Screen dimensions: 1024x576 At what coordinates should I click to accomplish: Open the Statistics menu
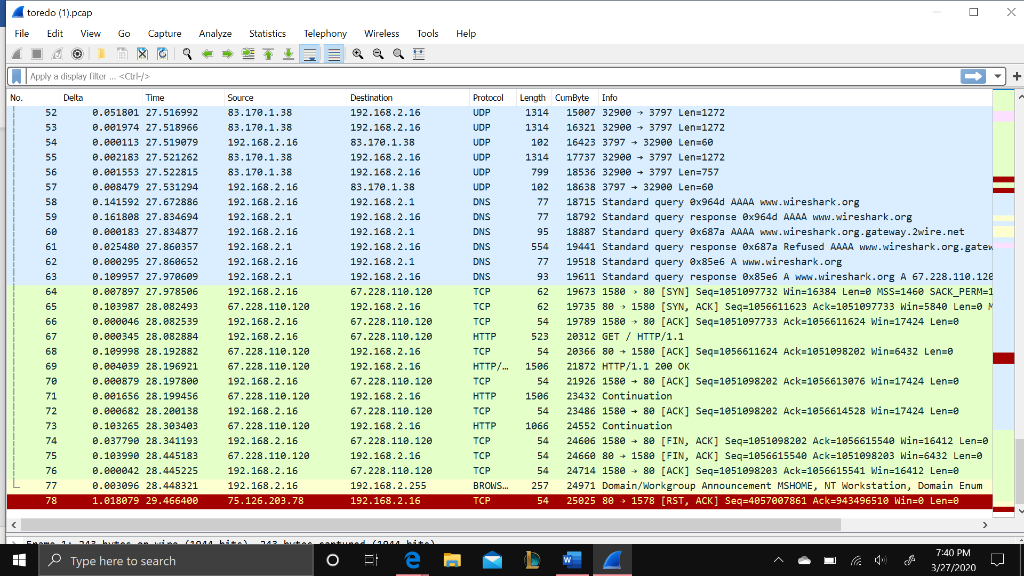coord(267,33)
